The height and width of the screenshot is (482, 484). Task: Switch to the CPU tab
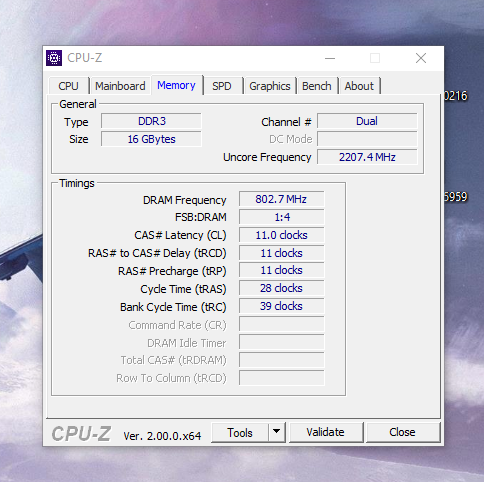69,86
